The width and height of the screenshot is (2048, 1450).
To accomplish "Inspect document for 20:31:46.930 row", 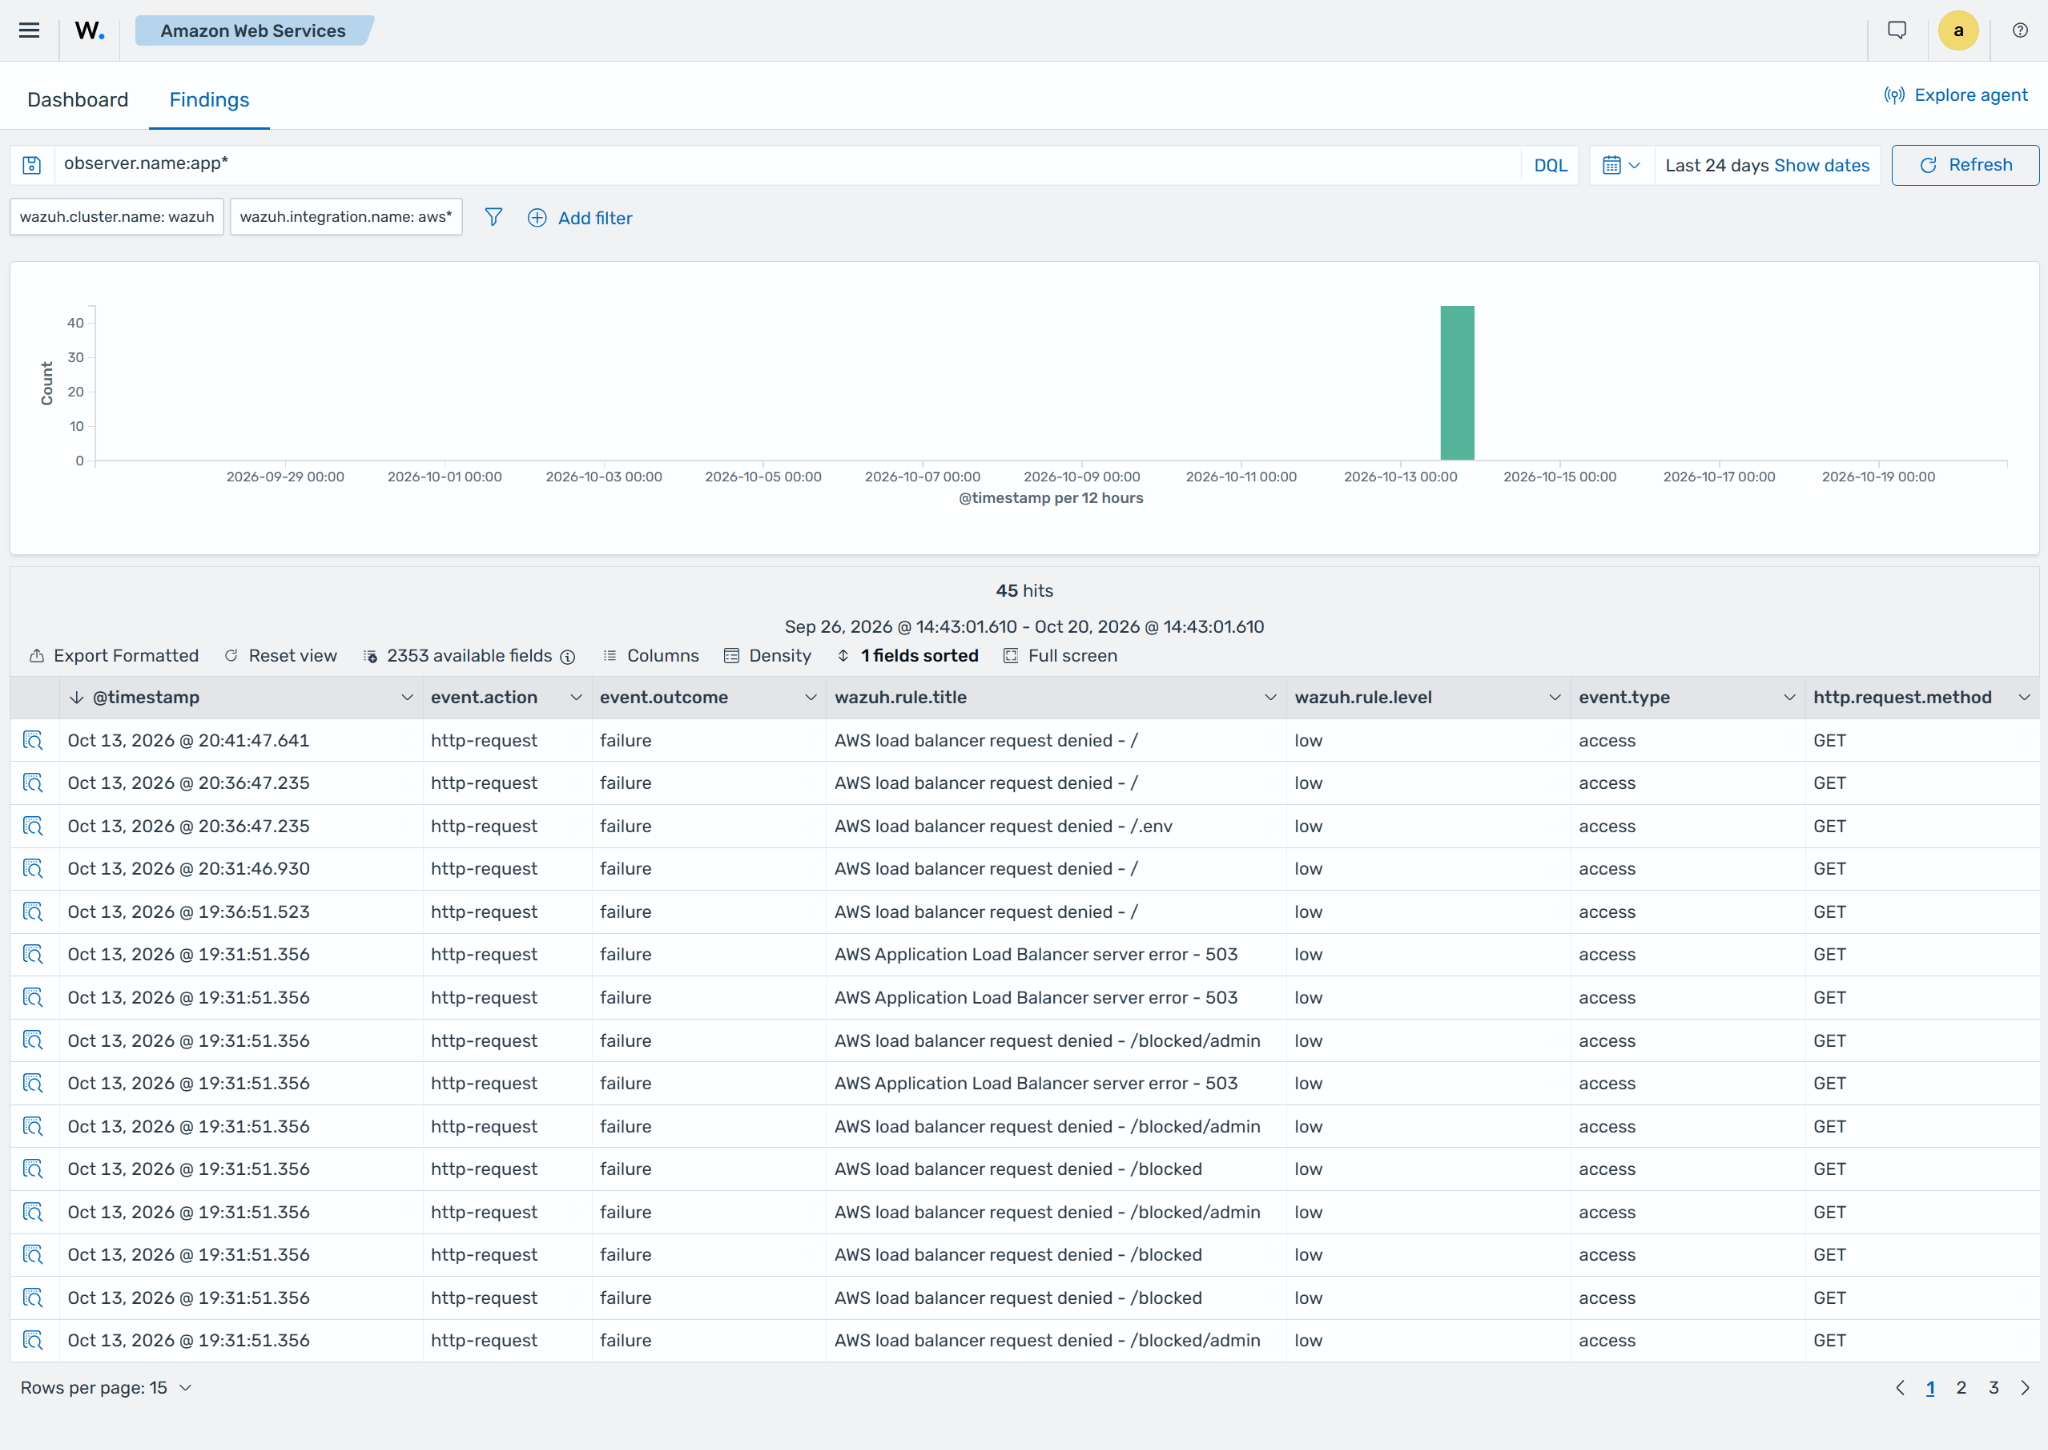I will 33,869.
